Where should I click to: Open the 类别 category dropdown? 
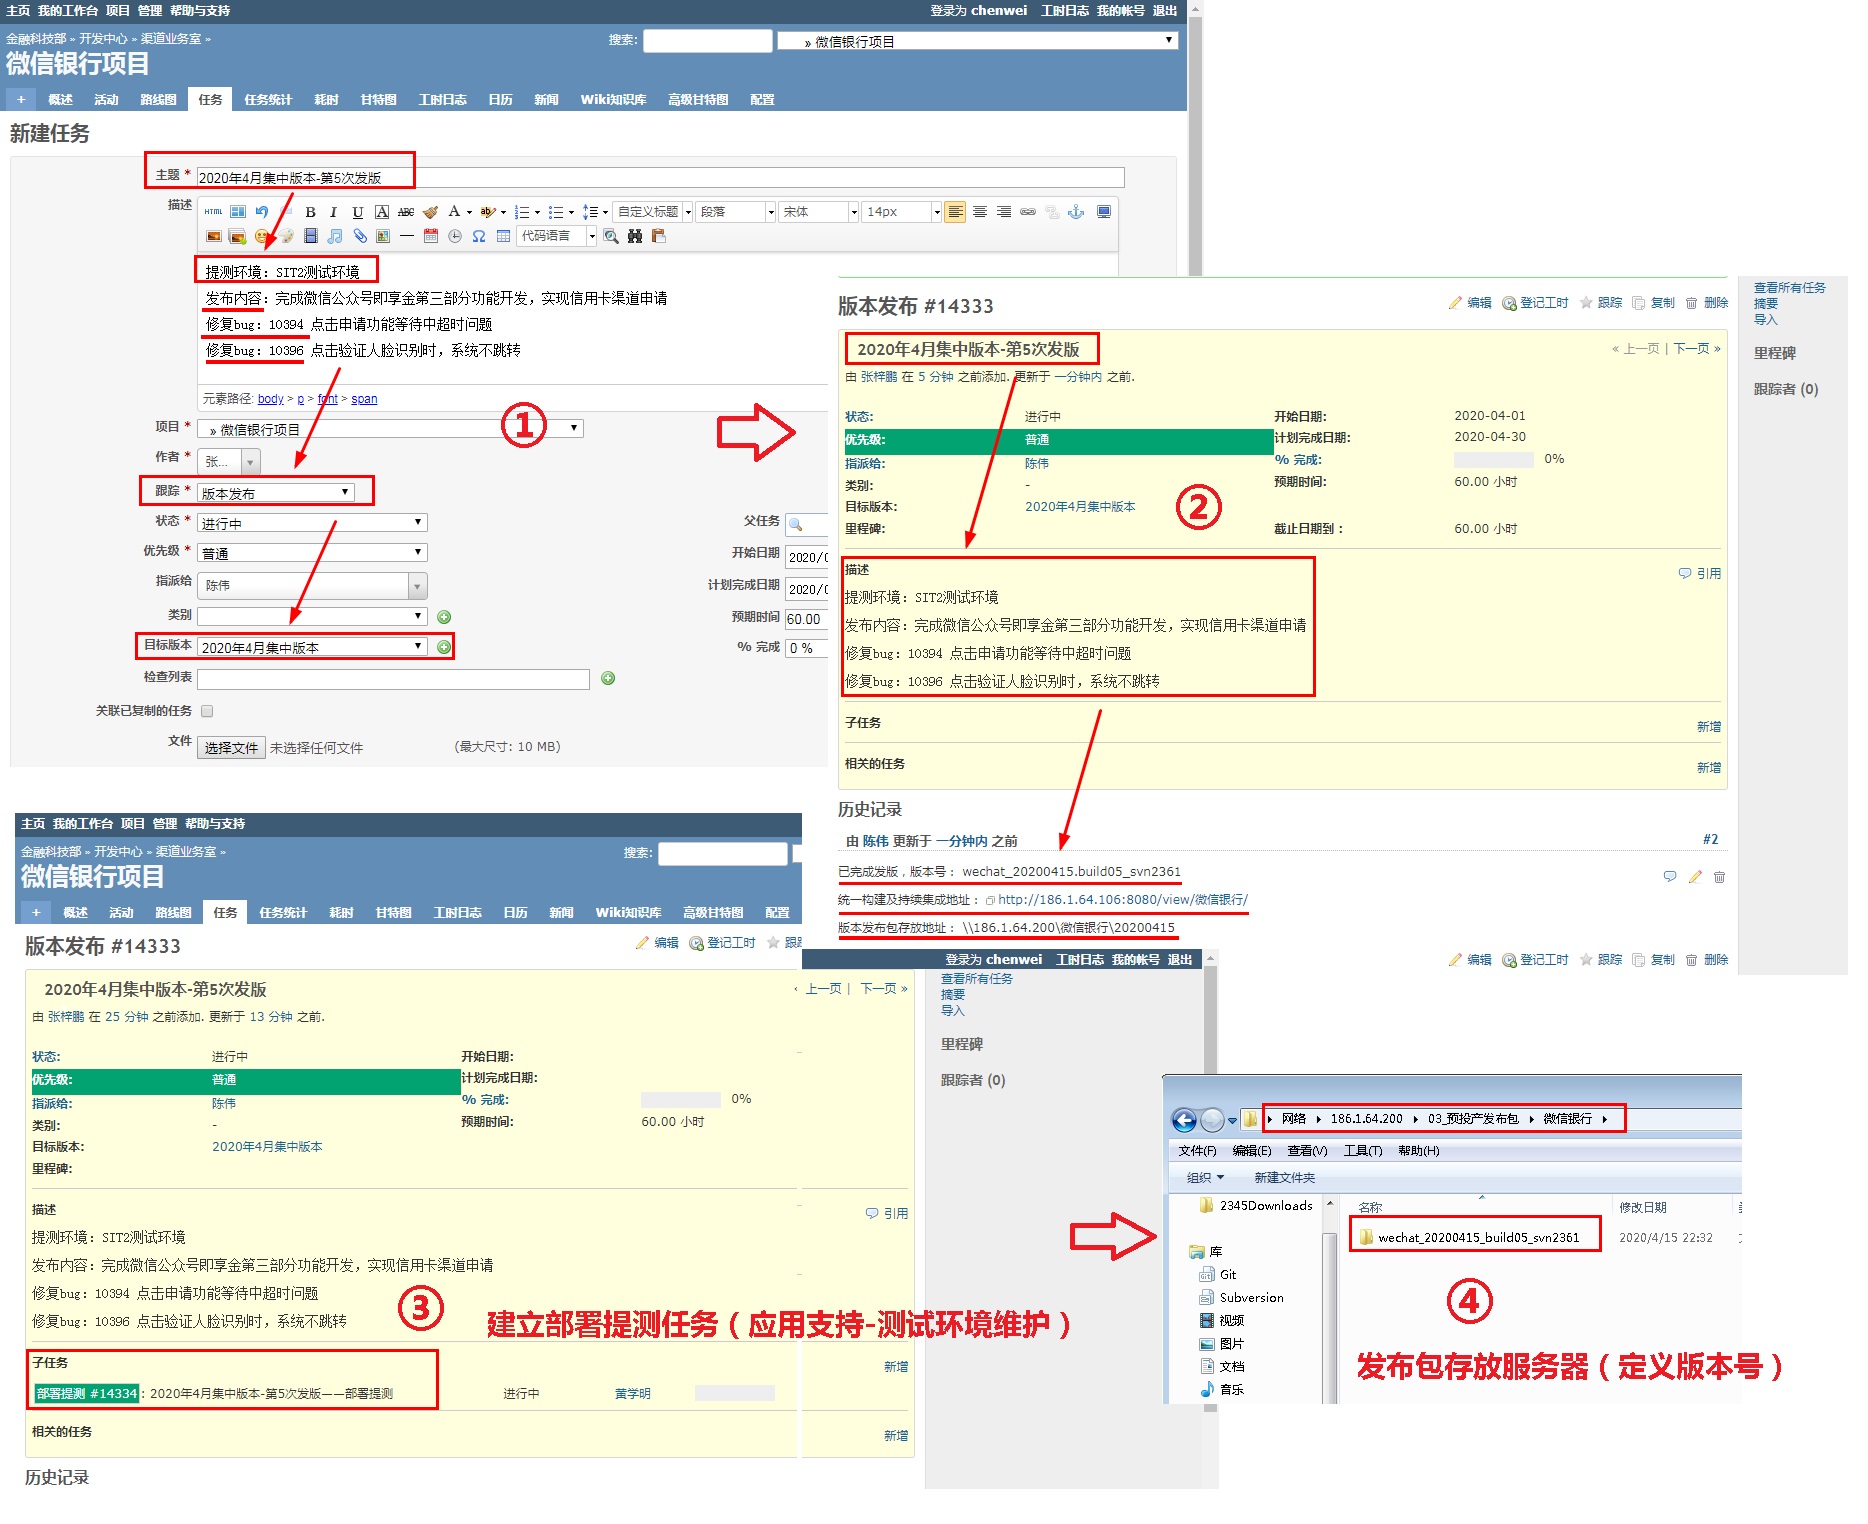pos(312,616)
